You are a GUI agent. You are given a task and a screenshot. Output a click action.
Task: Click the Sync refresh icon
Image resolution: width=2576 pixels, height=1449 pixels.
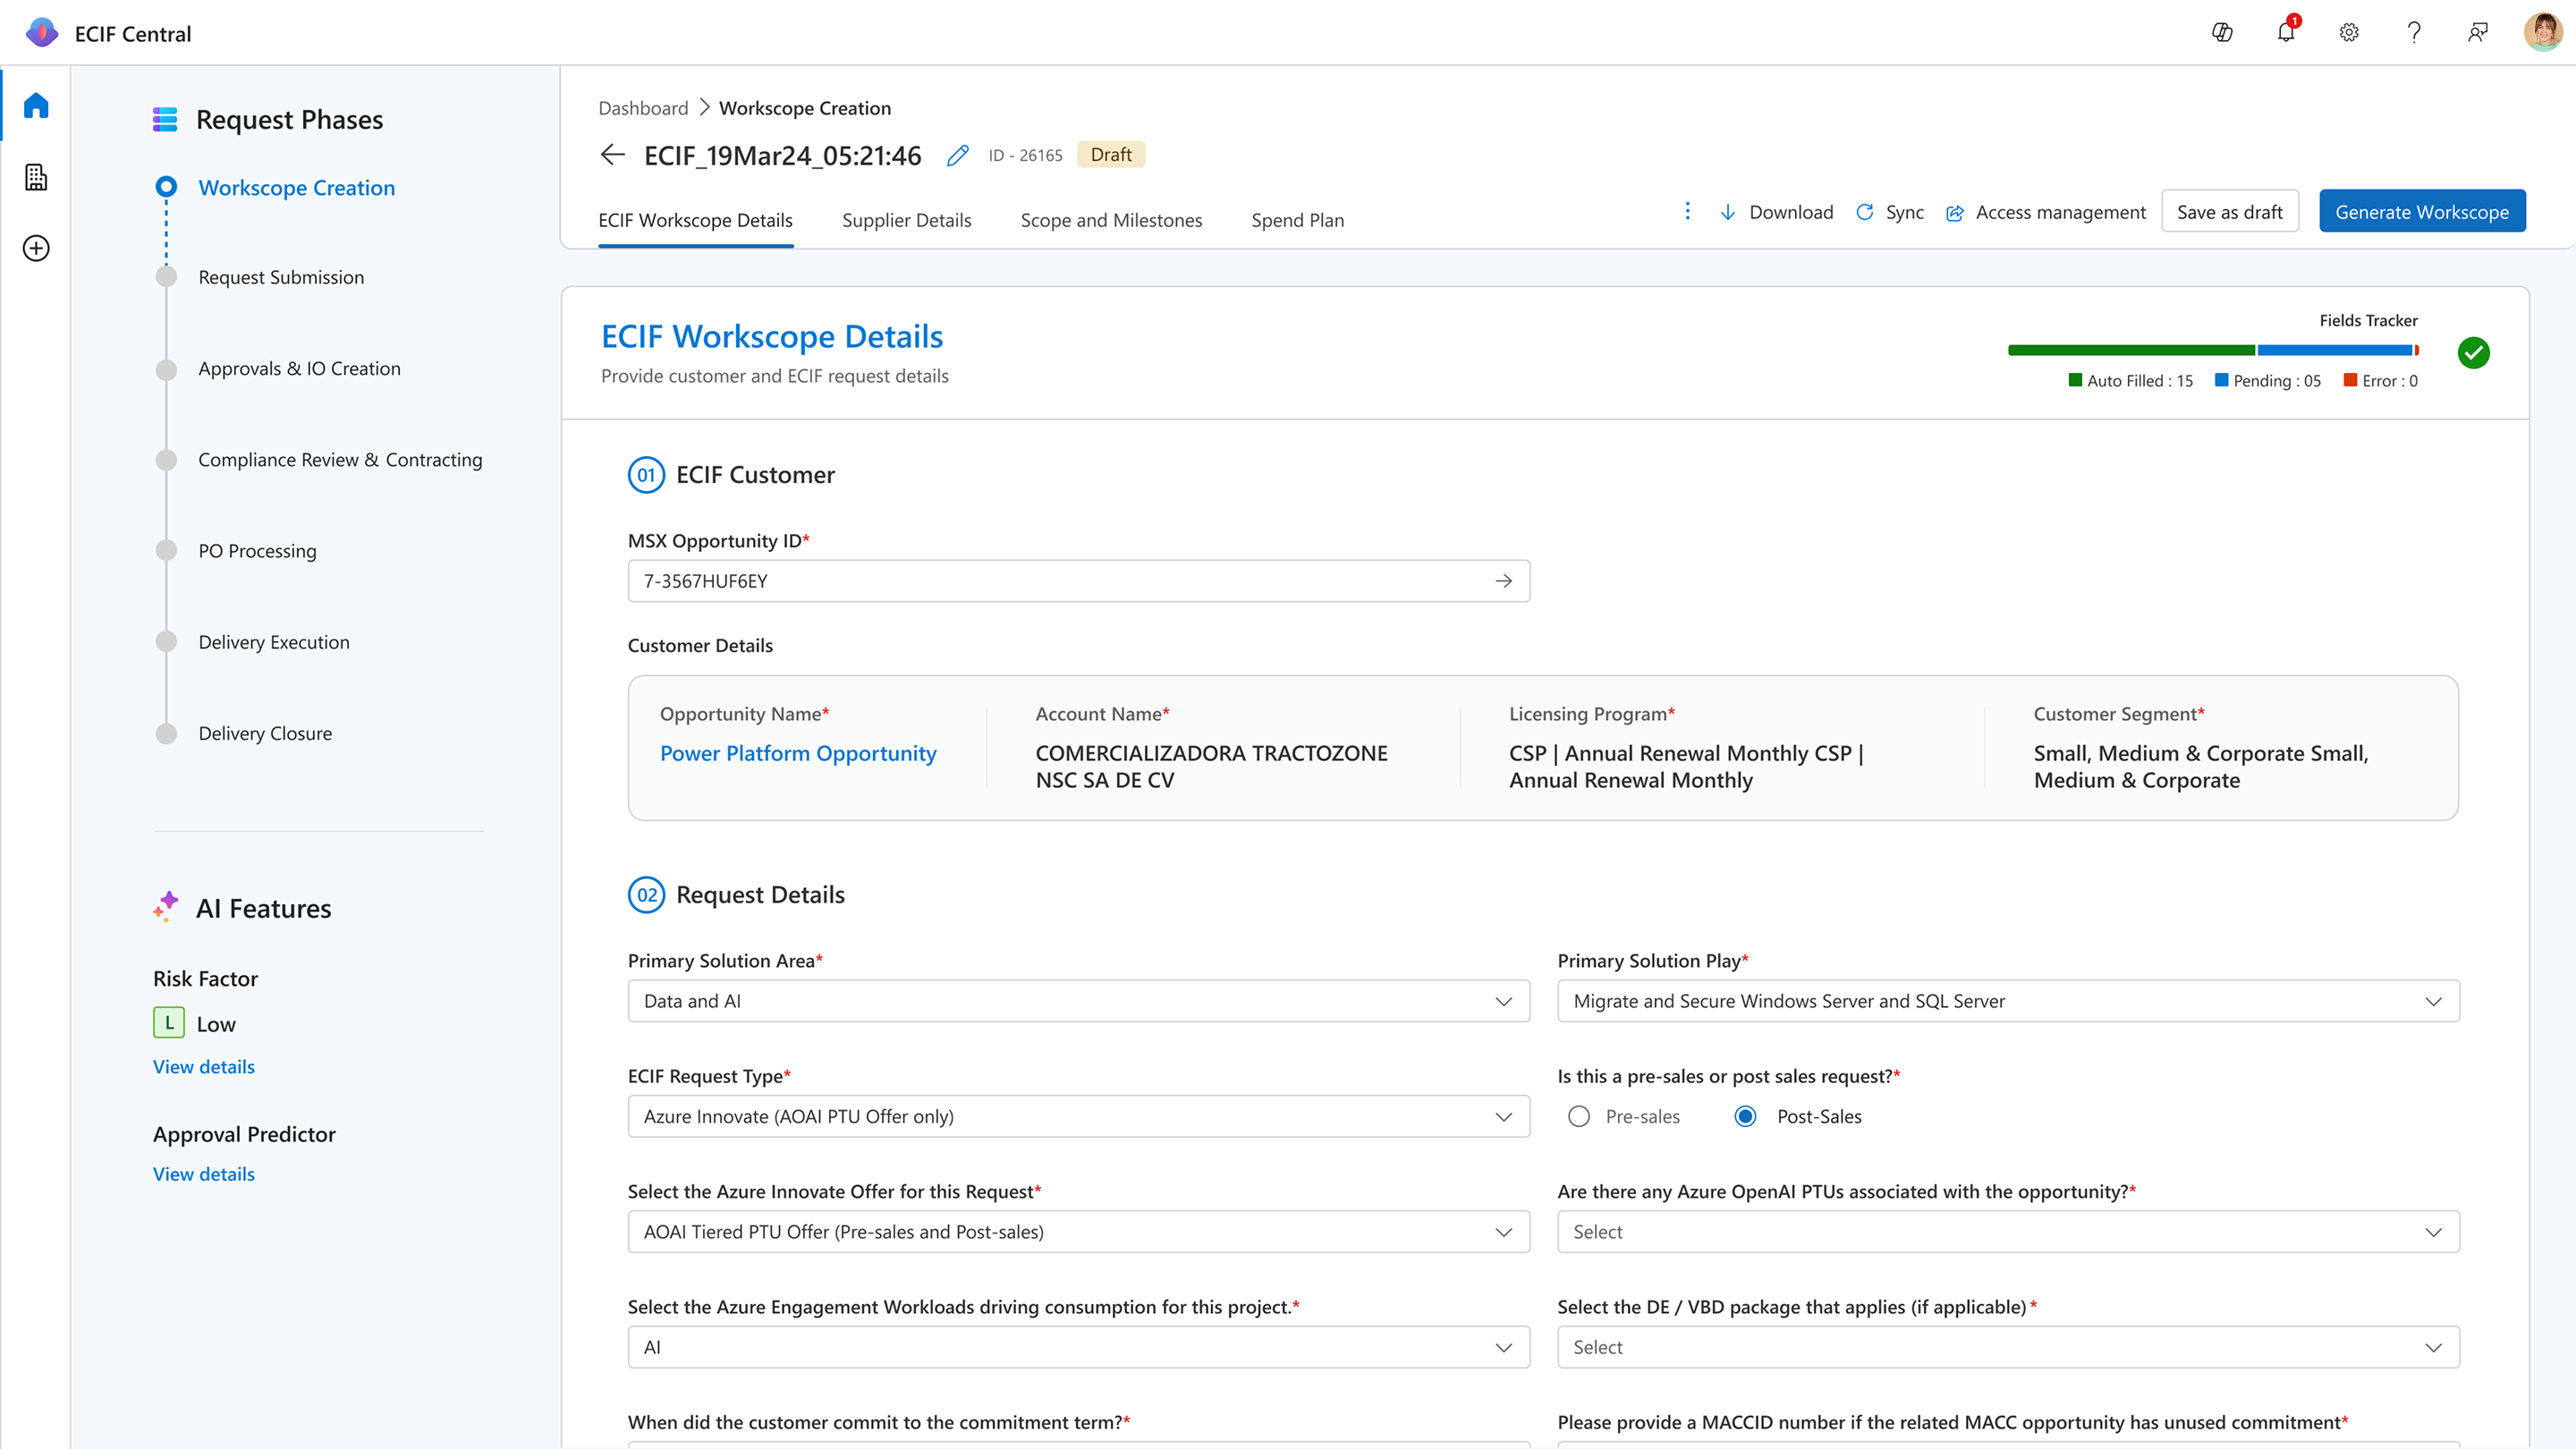click(1865, 212)
